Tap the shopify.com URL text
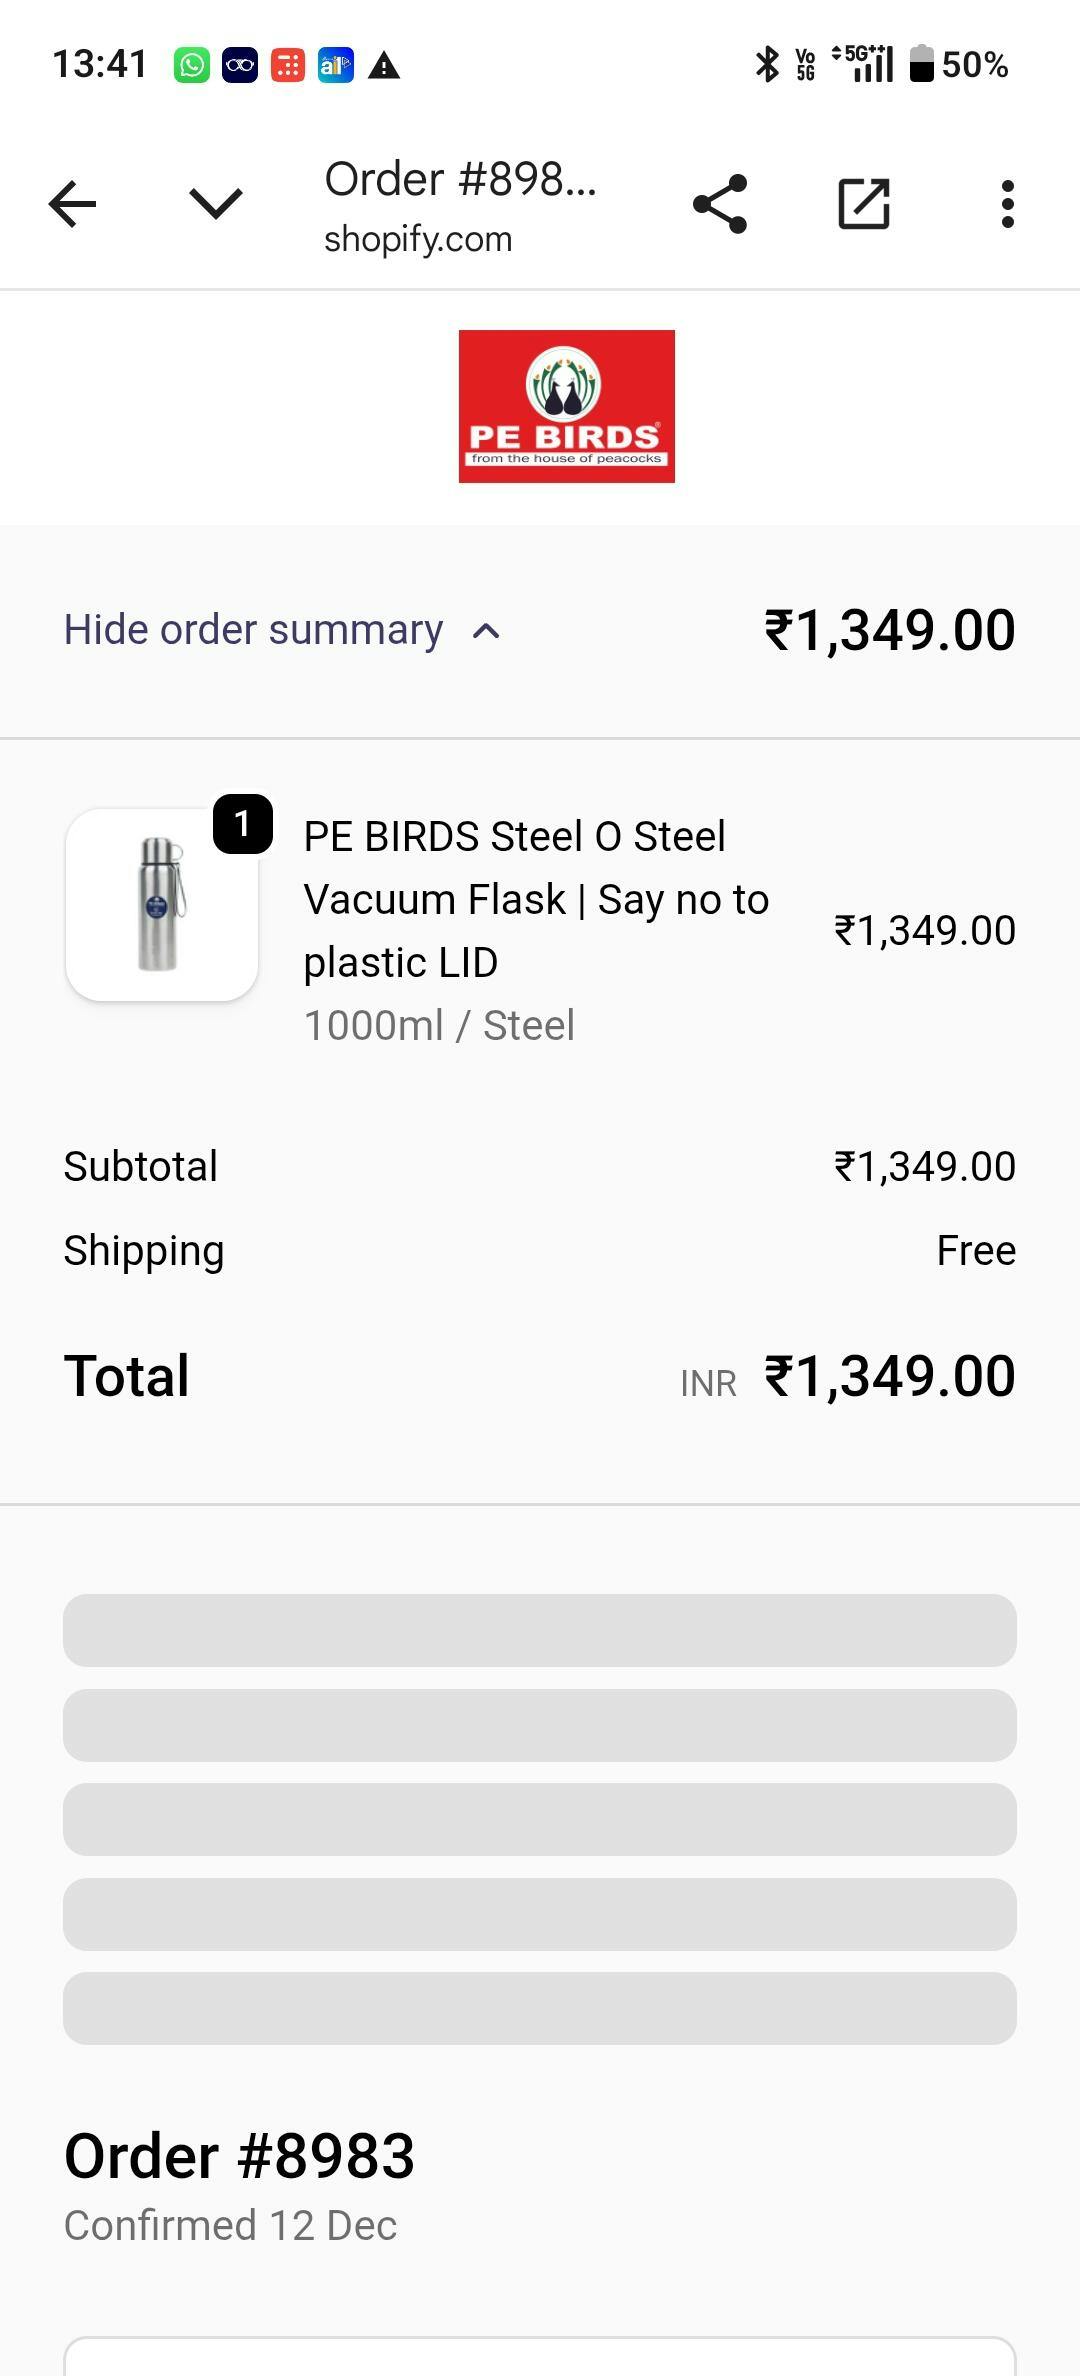1080x2376 pixels. click(x=418, y=240)
